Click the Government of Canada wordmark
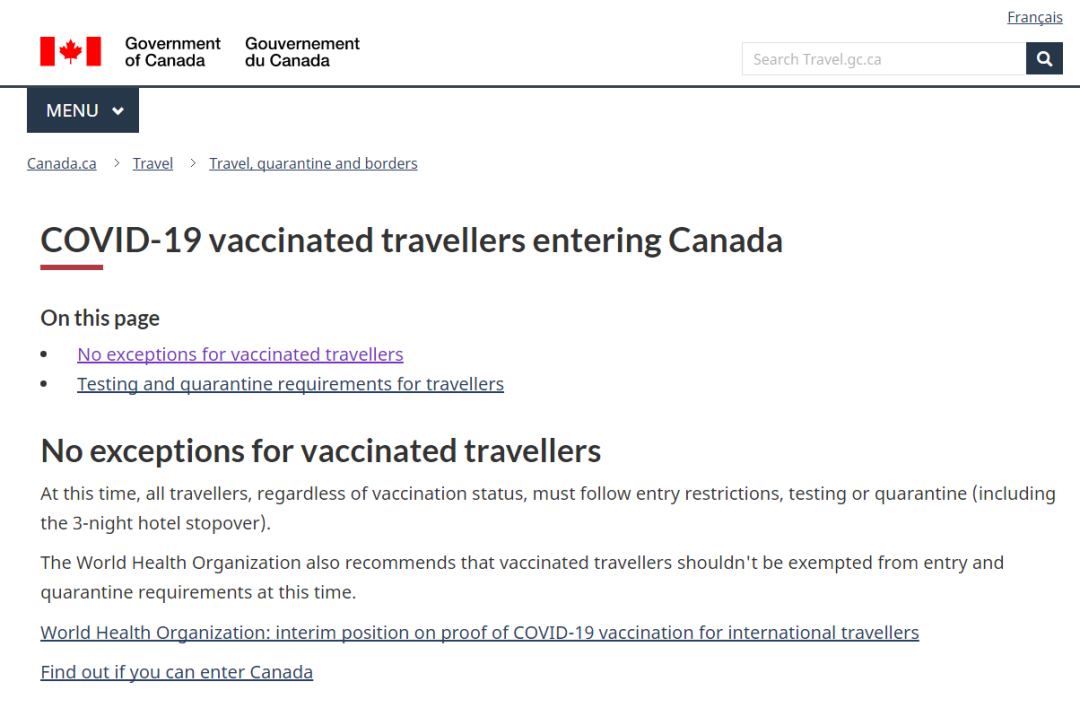This screenshot has width=1080, height=708. click(x=172, y=52)
